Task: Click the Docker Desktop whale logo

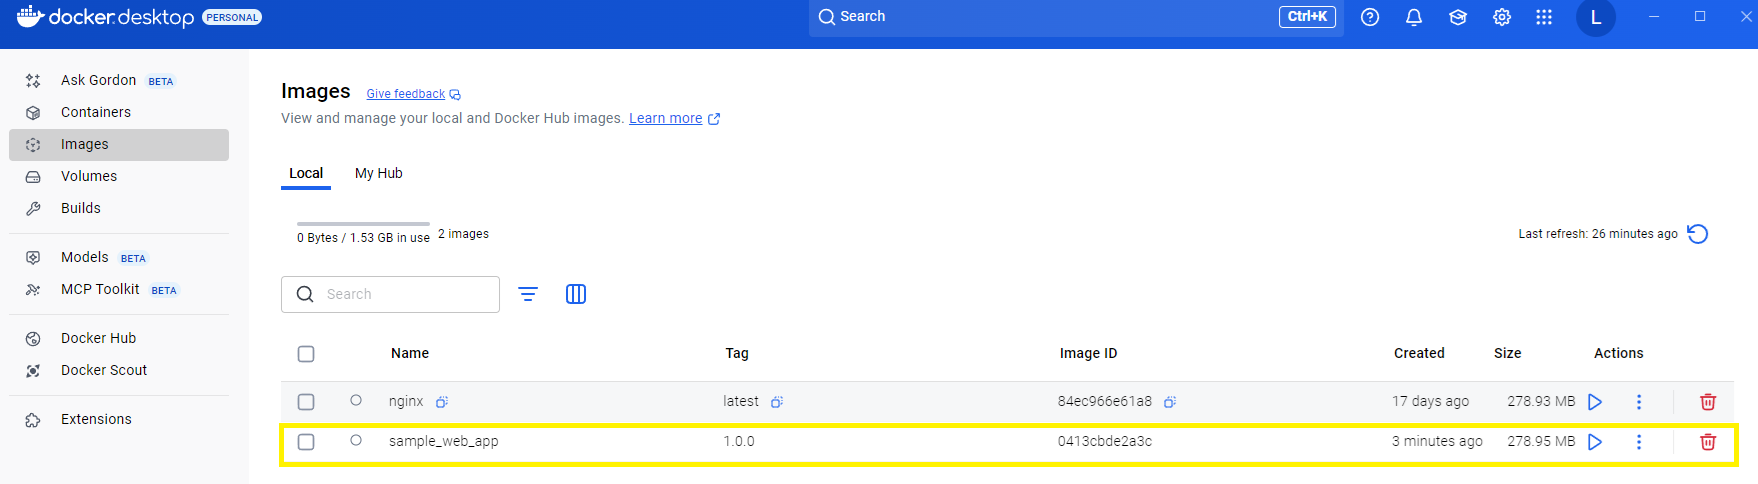Action: pos(30,16)
